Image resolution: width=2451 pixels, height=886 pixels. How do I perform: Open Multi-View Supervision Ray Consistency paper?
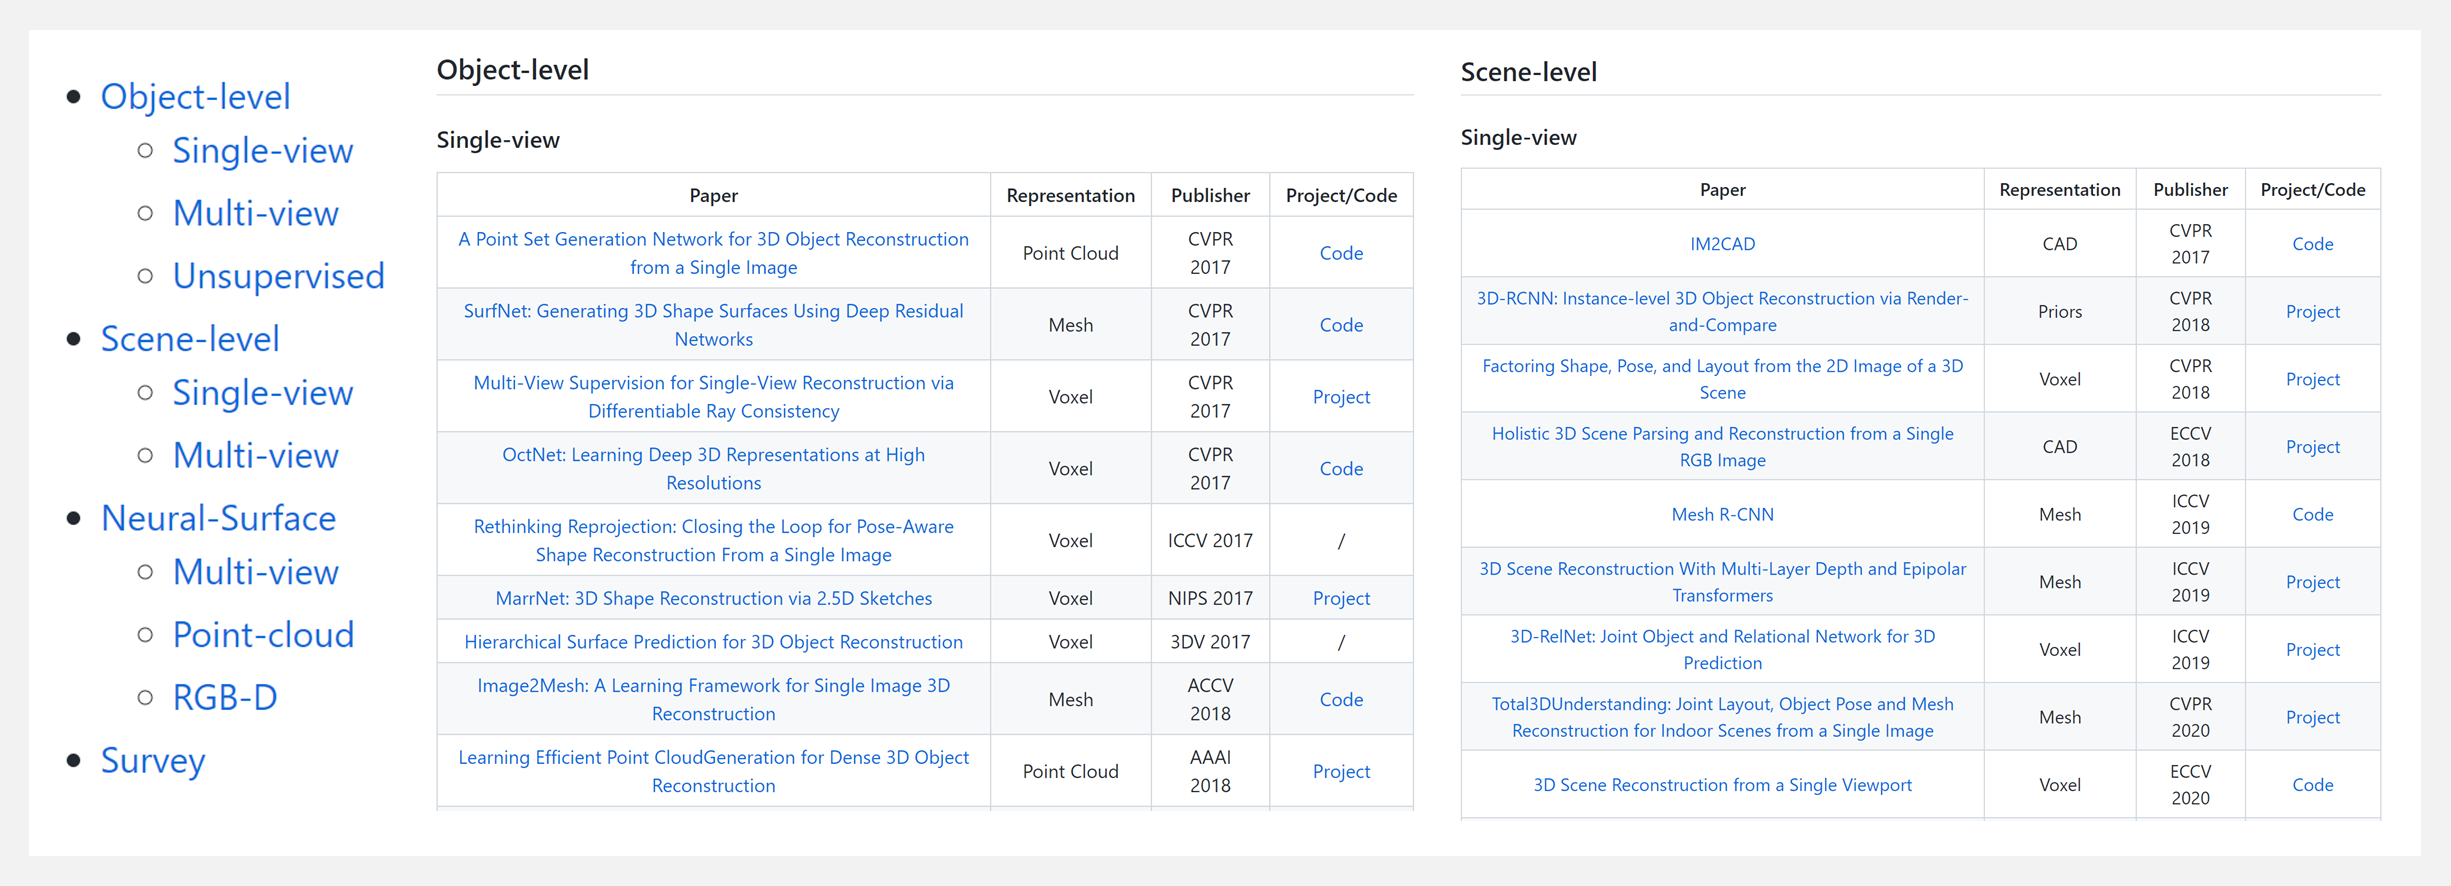[713, 397]
